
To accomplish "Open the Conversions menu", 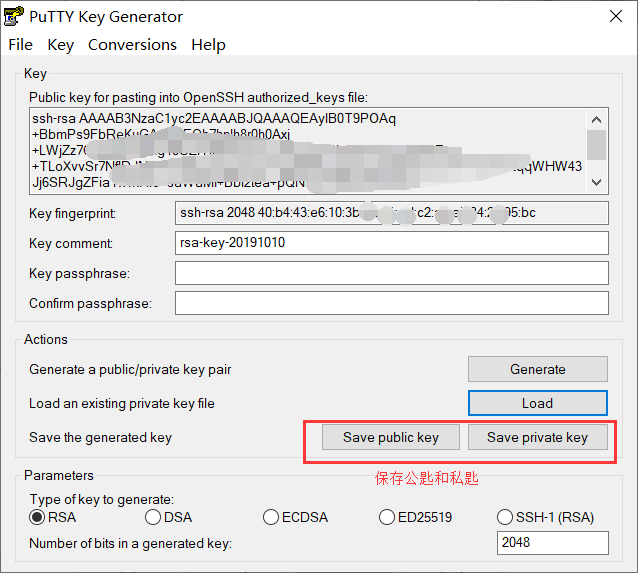I will pyautogui.click(x=132, y=45).
